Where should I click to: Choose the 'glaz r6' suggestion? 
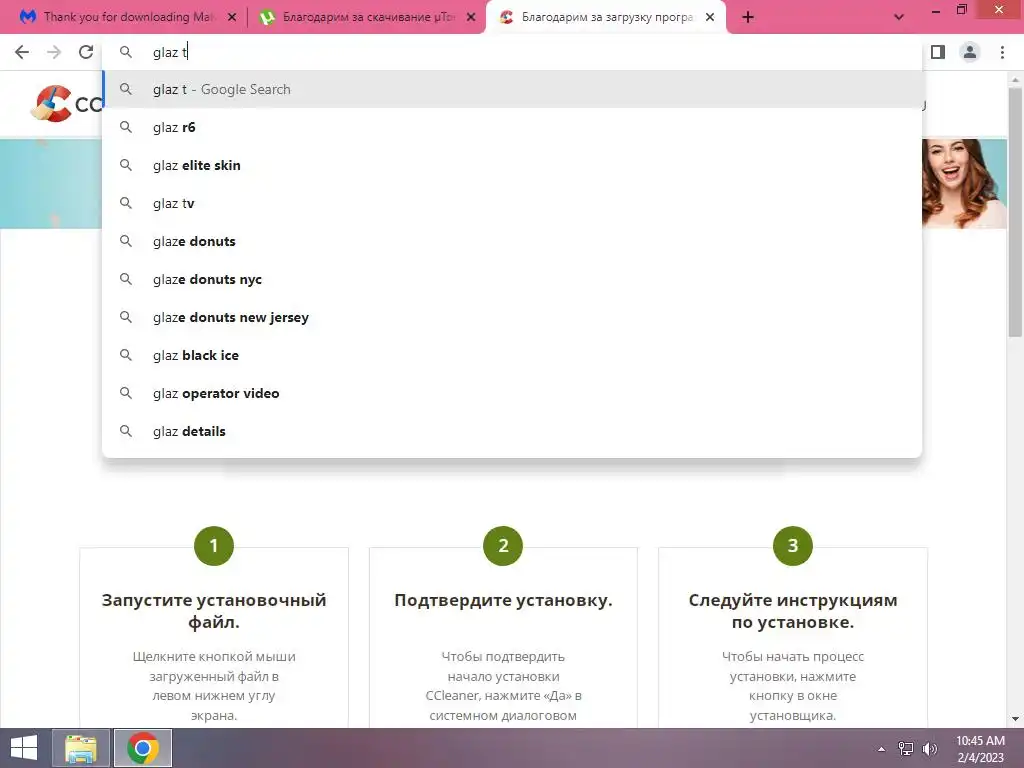512,127
